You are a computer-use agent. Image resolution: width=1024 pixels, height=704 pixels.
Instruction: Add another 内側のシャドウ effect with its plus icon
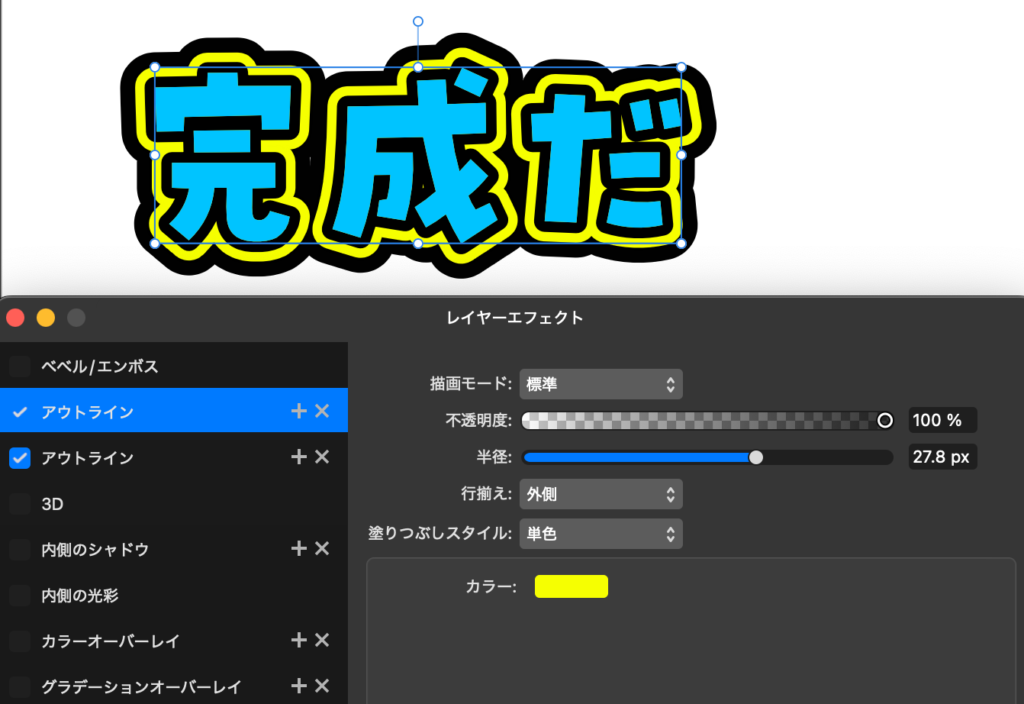298,548
